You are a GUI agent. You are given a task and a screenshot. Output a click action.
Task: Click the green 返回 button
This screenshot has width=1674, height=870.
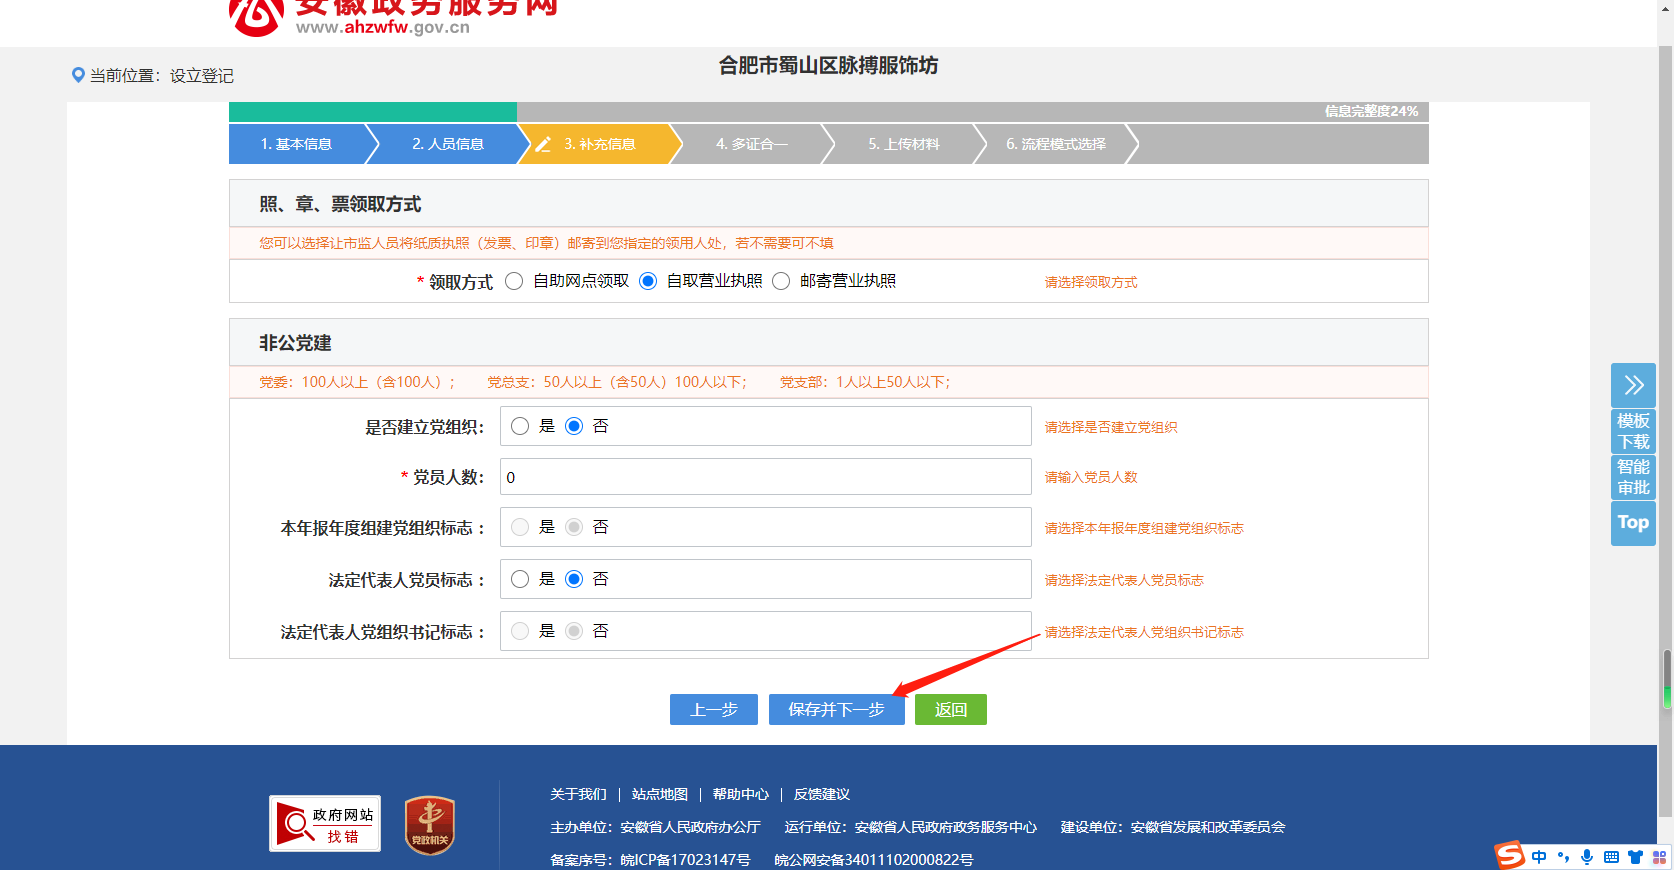coord(951,709)
